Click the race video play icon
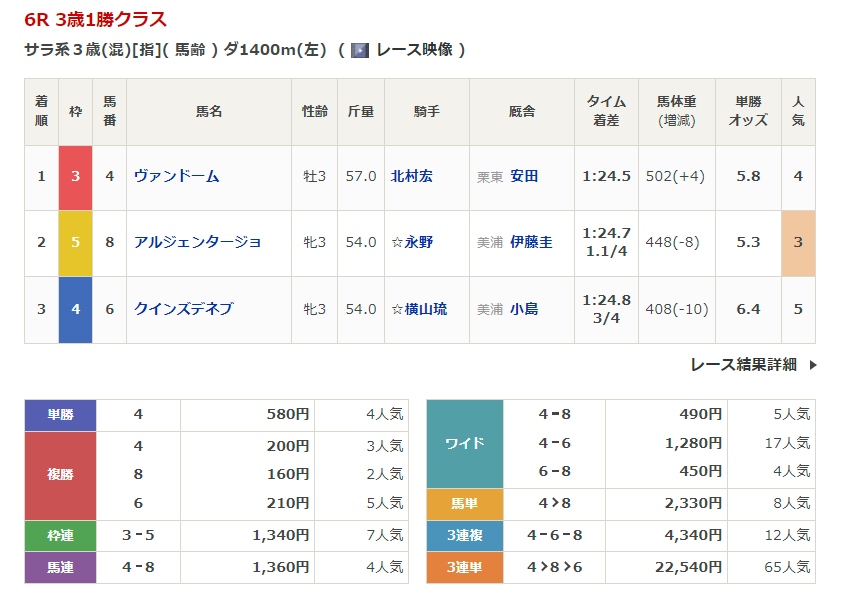The image size is (842, 590). point(360,50)
